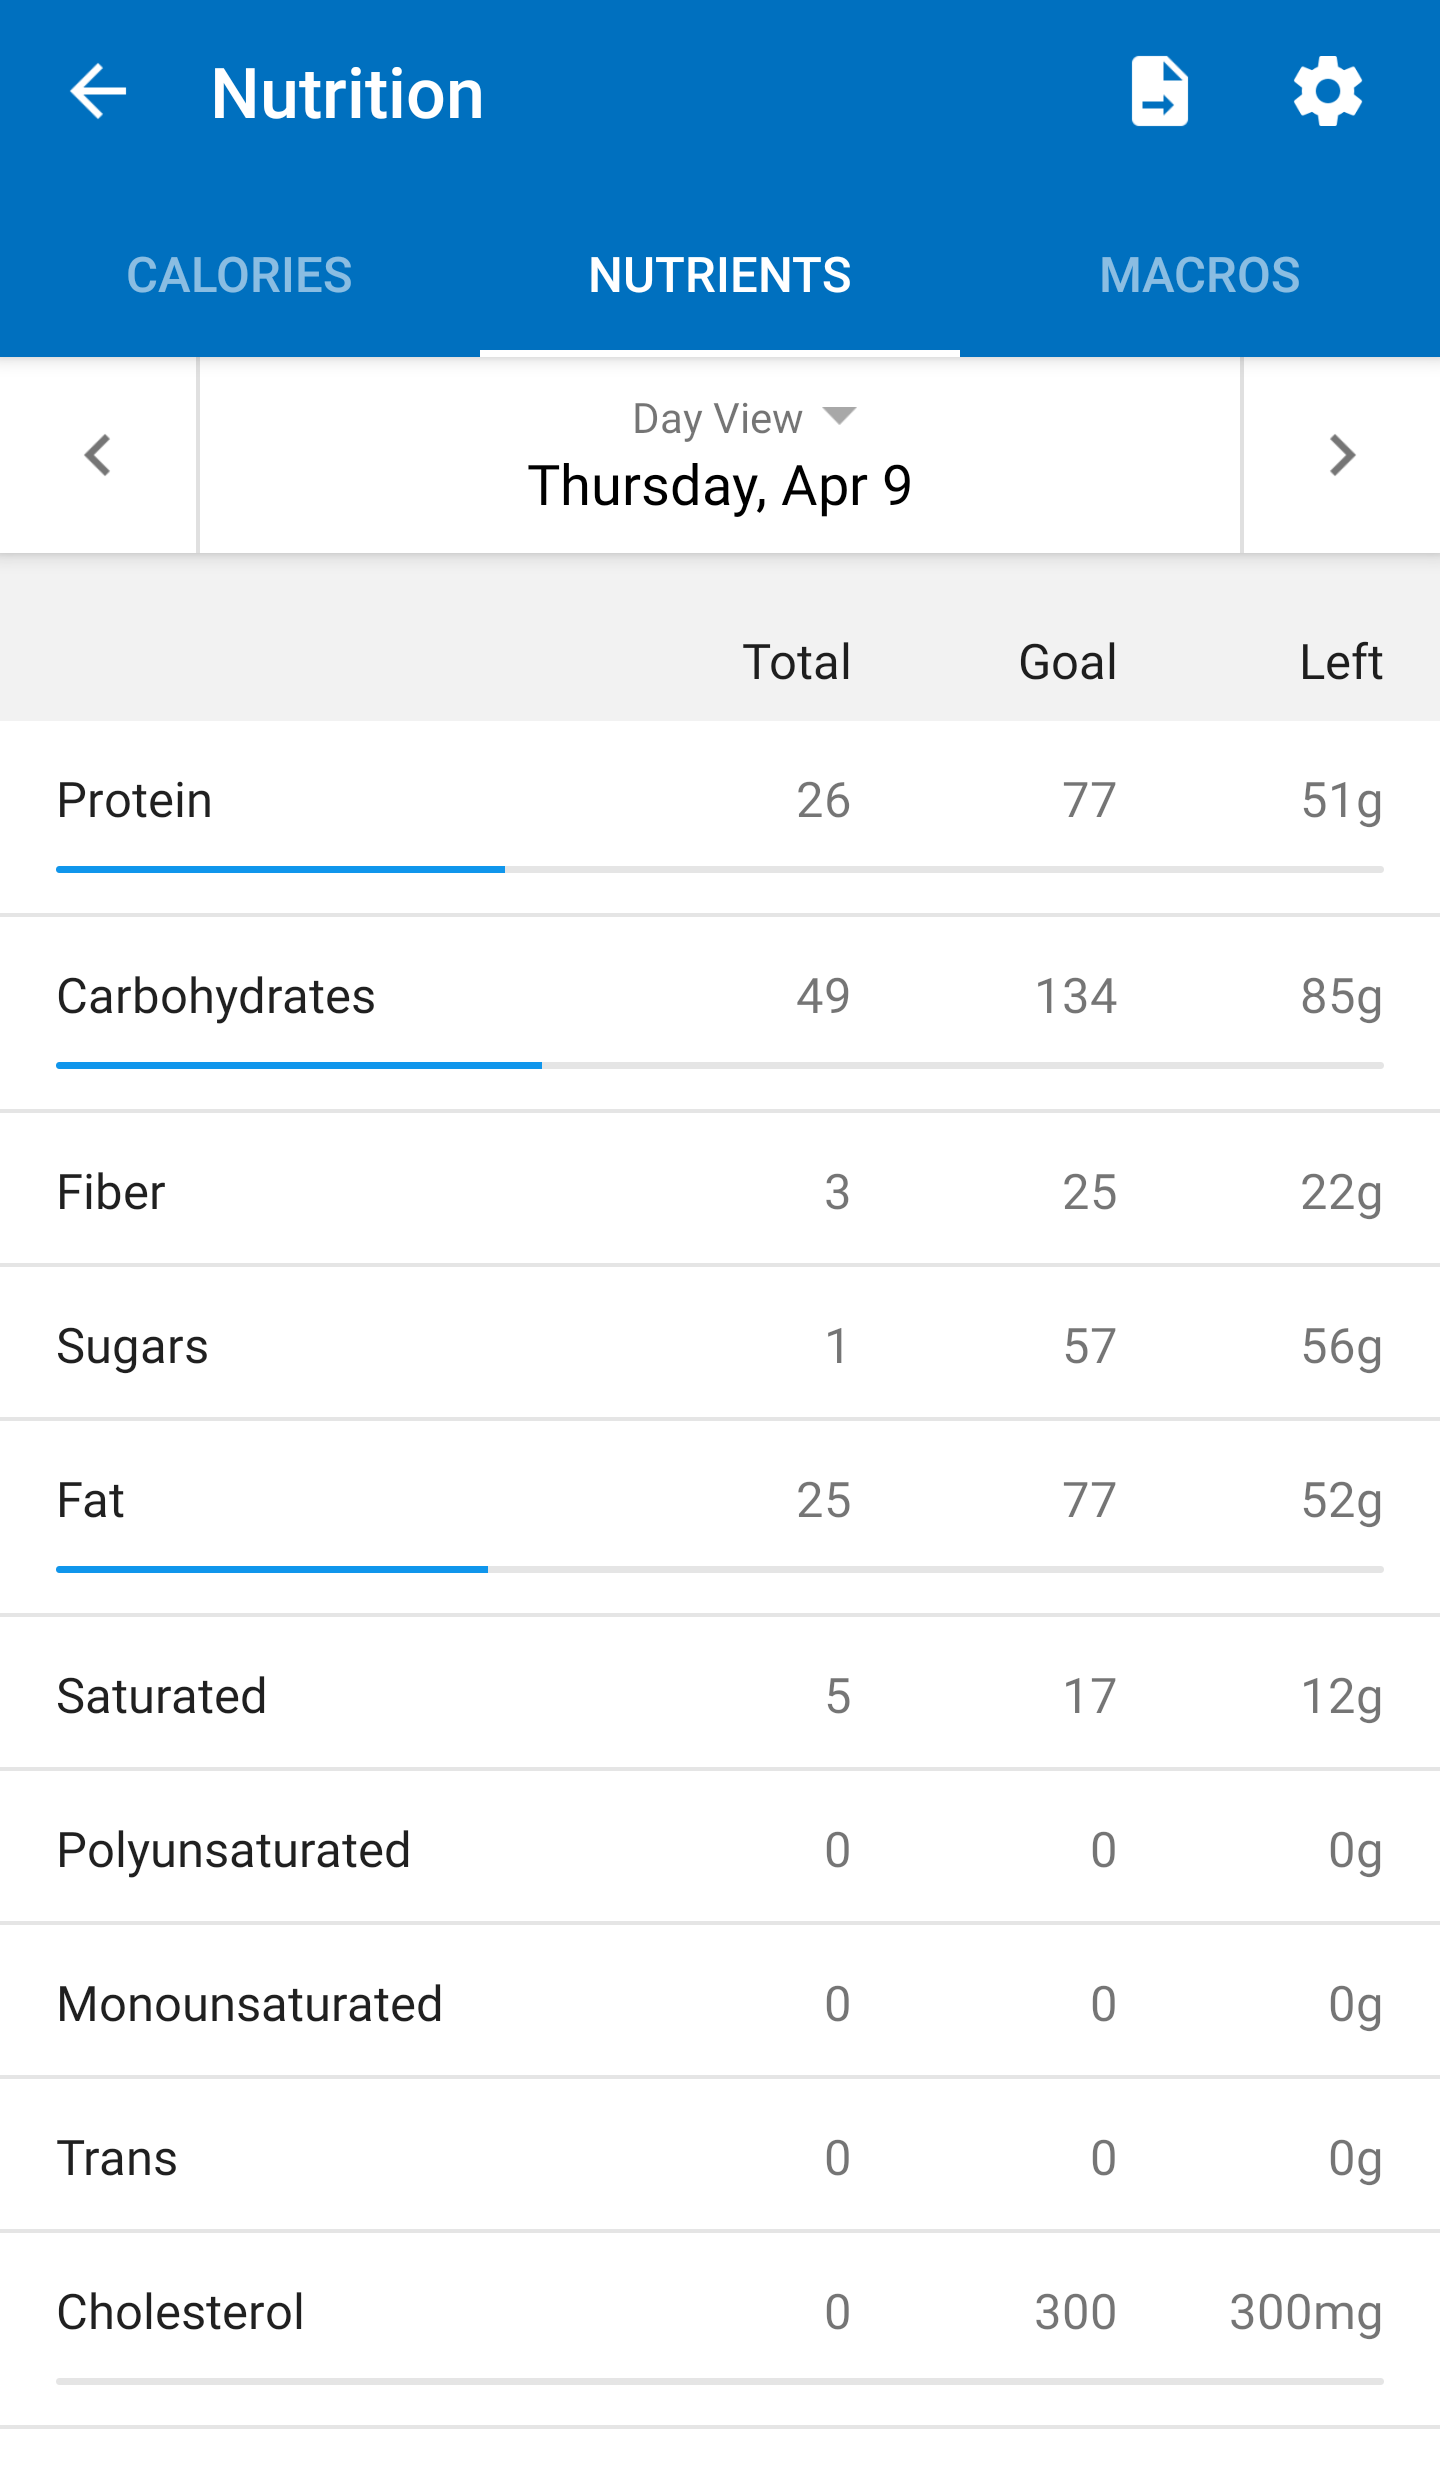Select the Fiber row
The image size is (1440, 2469).
[x=720, y=1192]
